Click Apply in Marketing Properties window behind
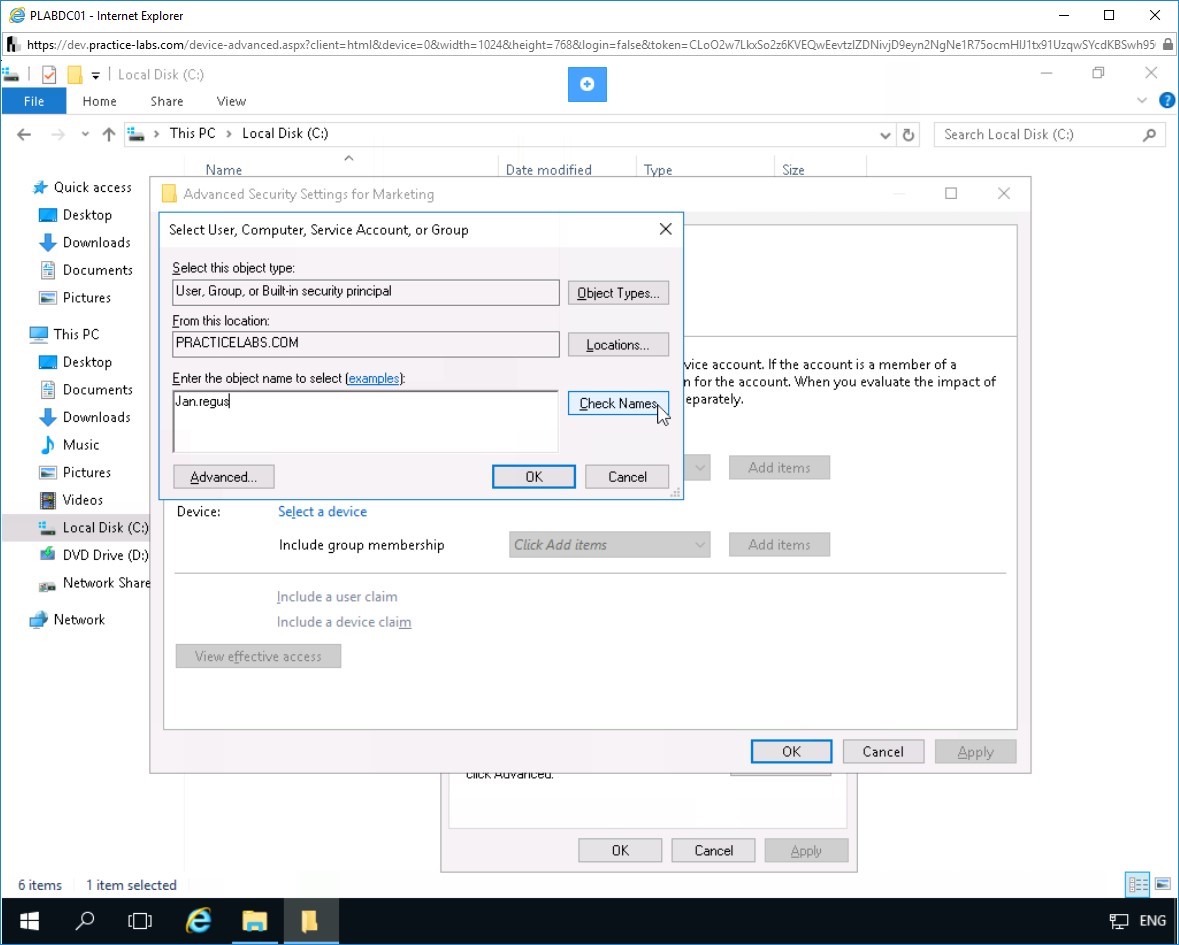1179x945 pixels. point(806,850)
